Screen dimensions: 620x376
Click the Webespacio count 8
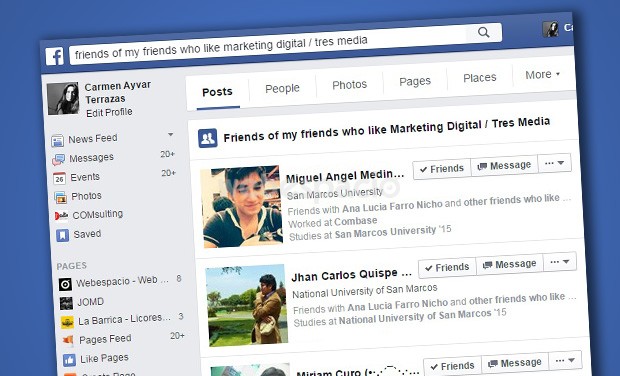click(x=179, y=278)
